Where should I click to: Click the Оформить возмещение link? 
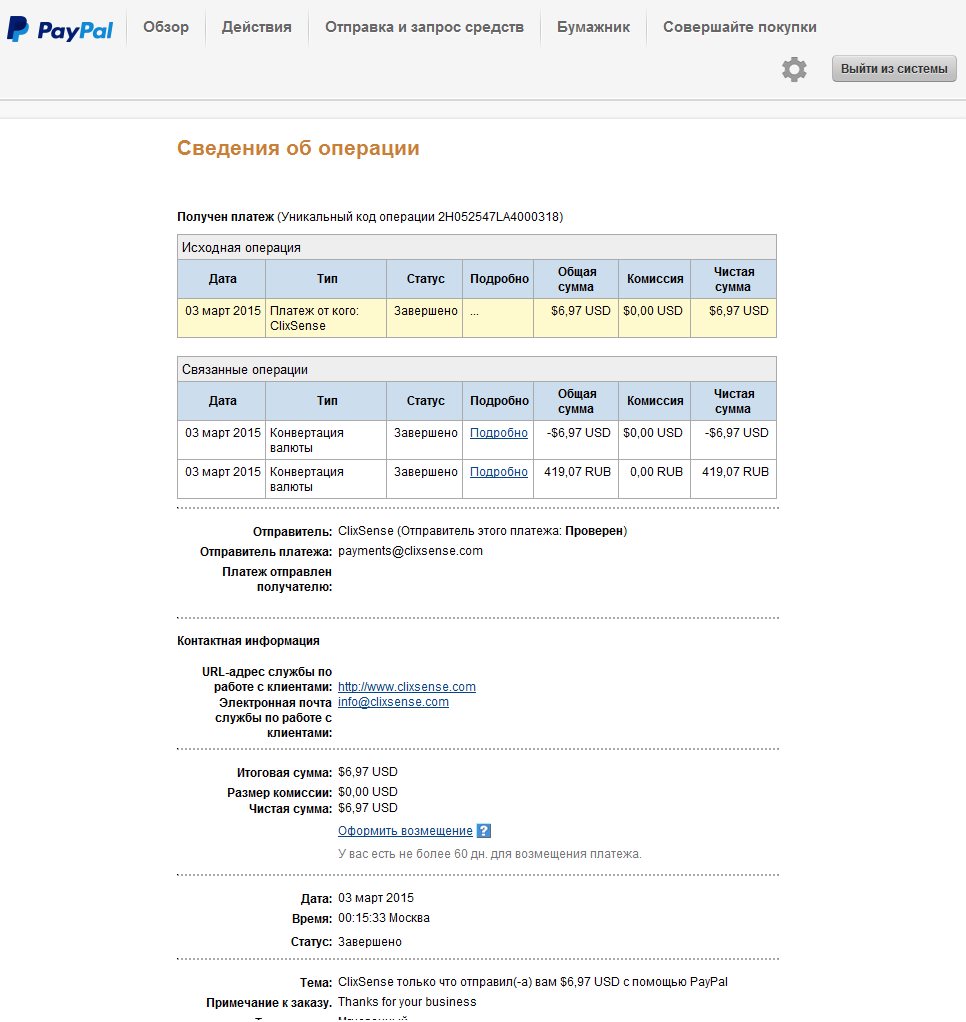tap(405, 831)
